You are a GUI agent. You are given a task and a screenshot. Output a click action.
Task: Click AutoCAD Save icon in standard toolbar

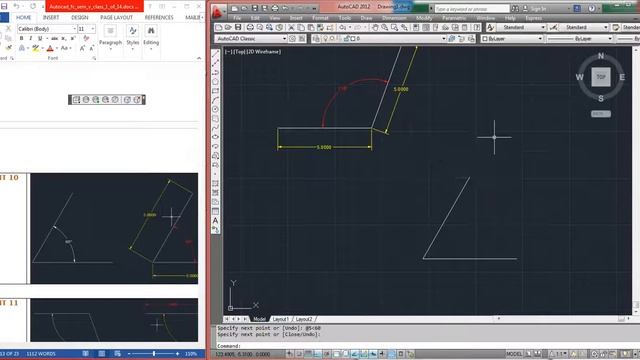pyautogui.click(x=238, y=27)
